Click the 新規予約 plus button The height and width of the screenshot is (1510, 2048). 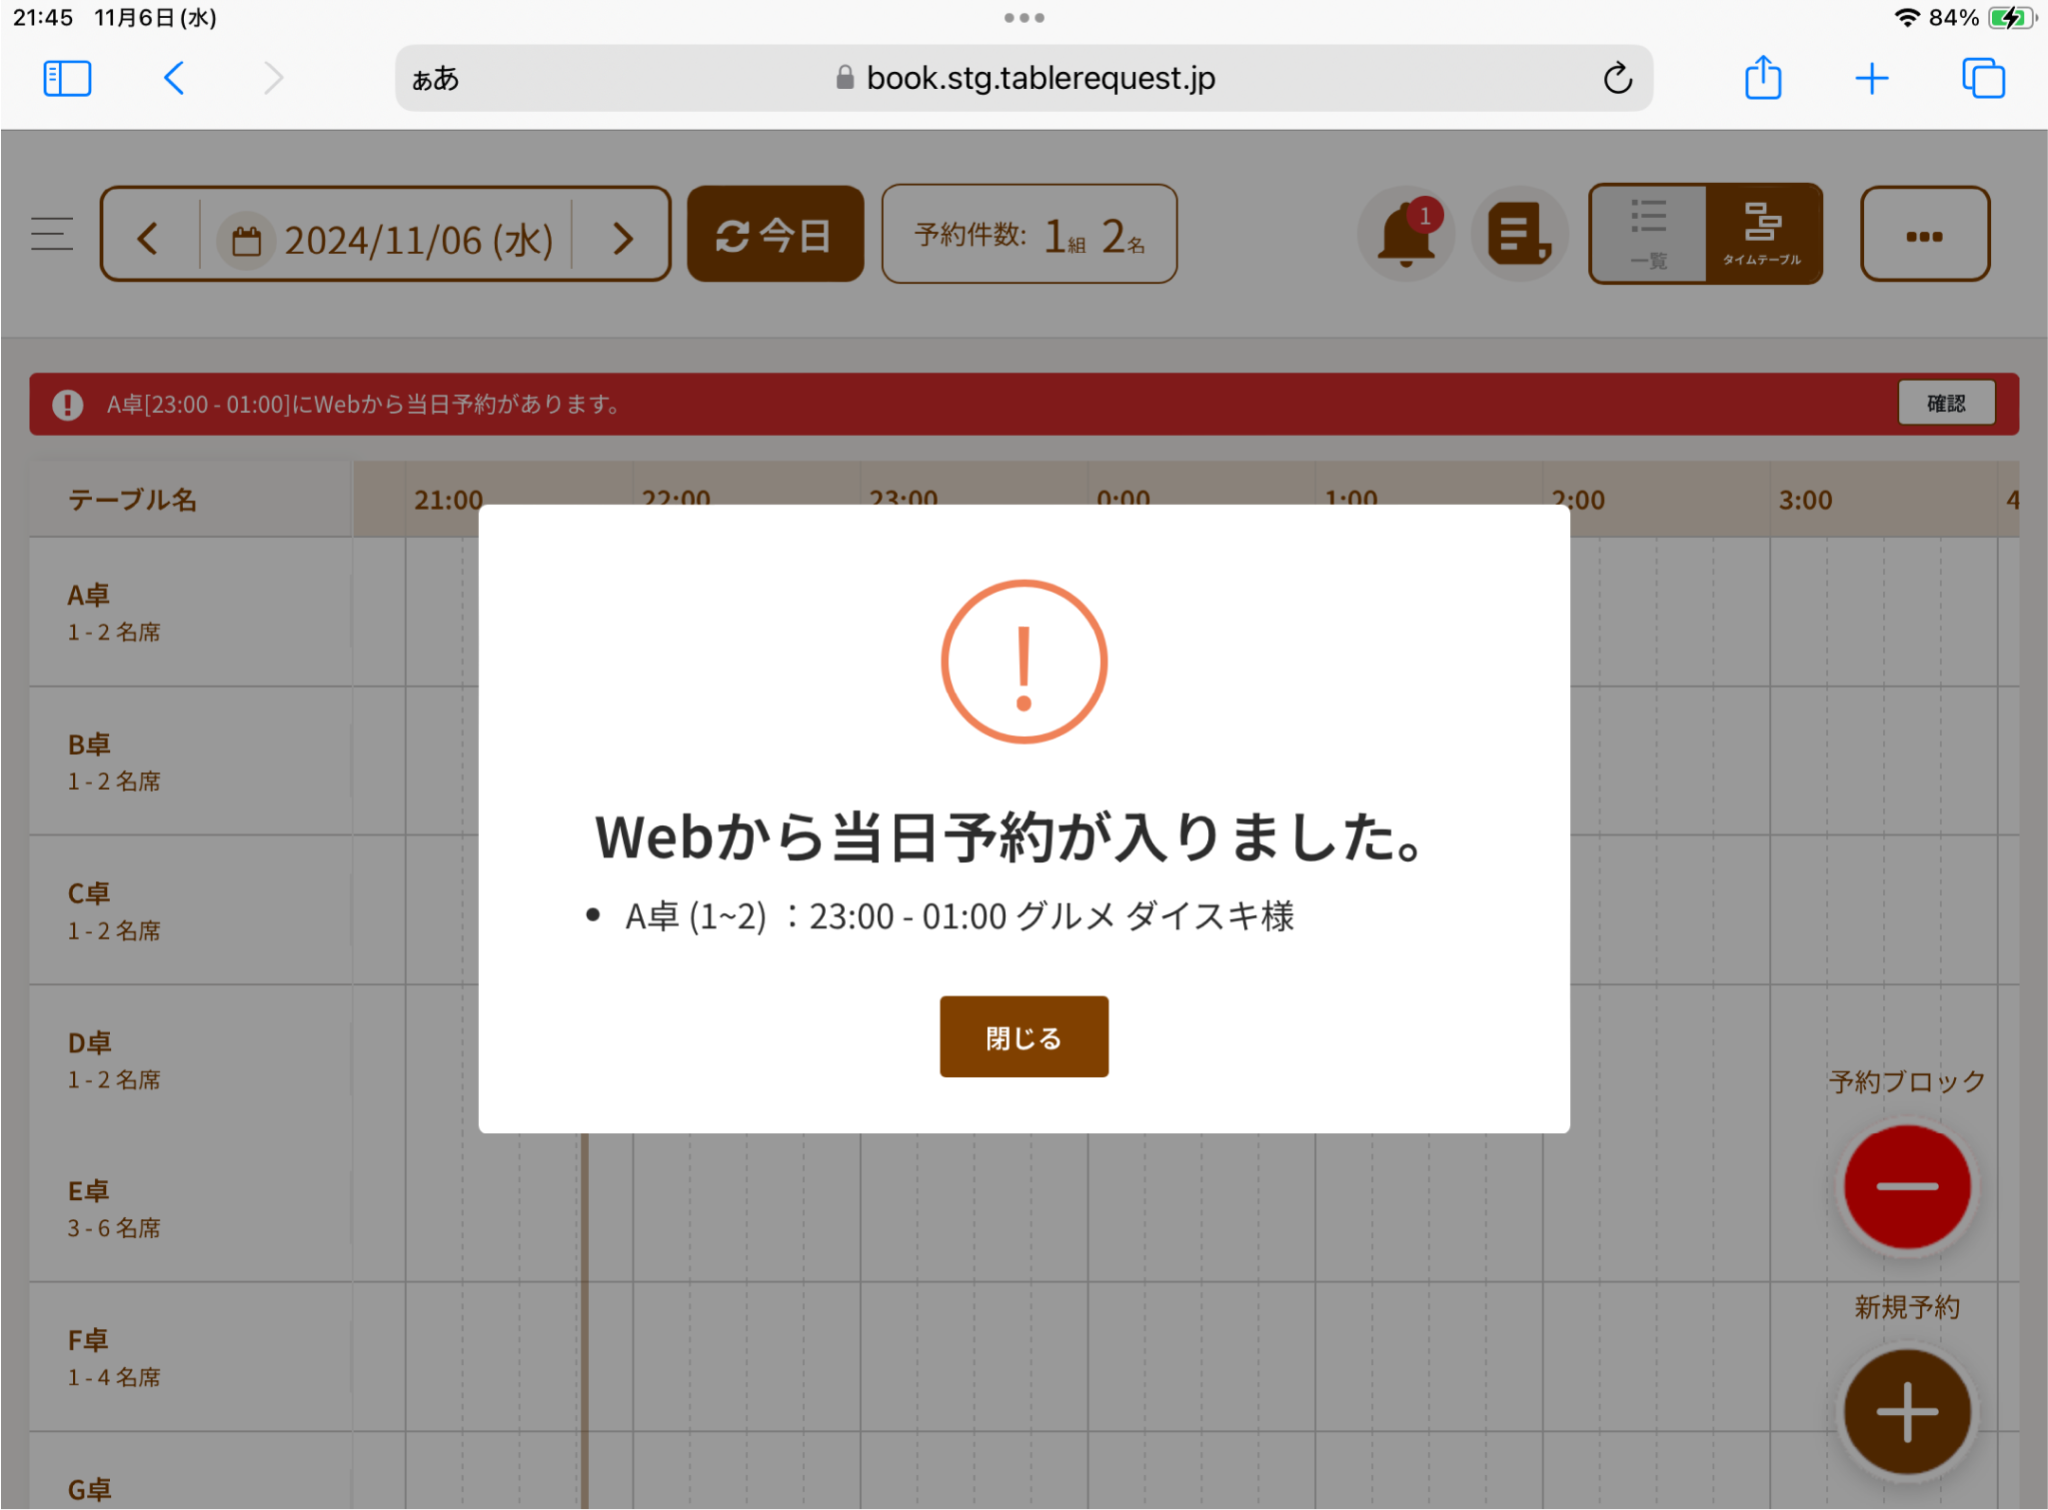pyautogui.click(x=1907, y=1412)
